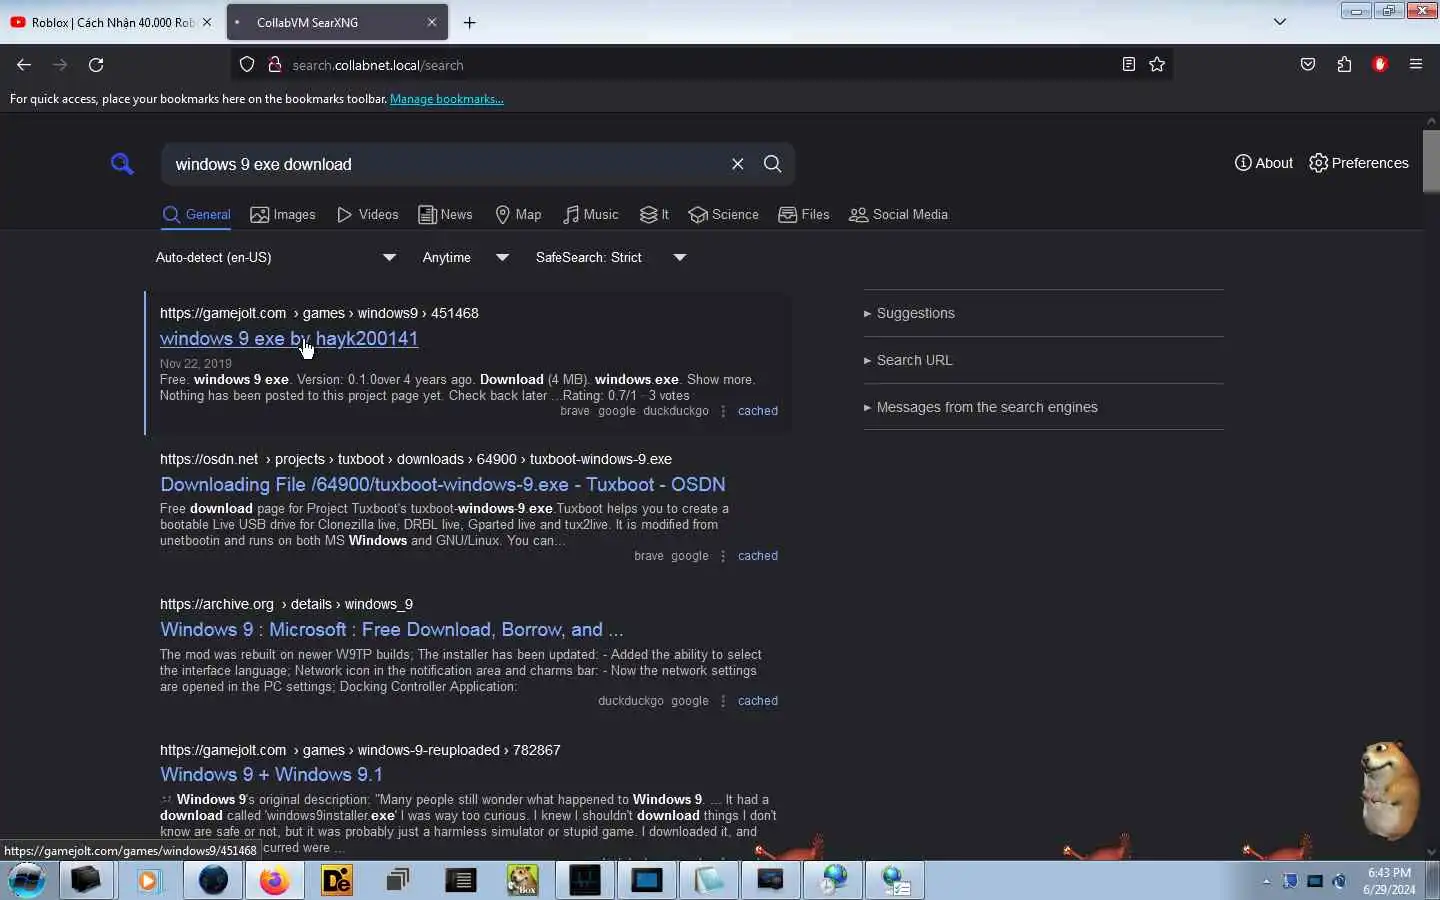The width and height of the screenshot is (1440, 900).
Task: Close the CollabVM SearXNG tab
Action: pos(432,22)
